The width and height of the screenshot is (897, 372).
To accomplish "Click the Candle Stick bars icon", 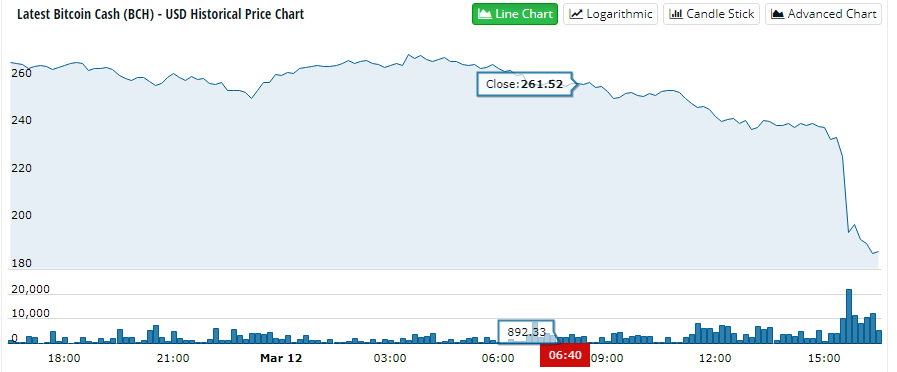I will click(x=676, y=14).
